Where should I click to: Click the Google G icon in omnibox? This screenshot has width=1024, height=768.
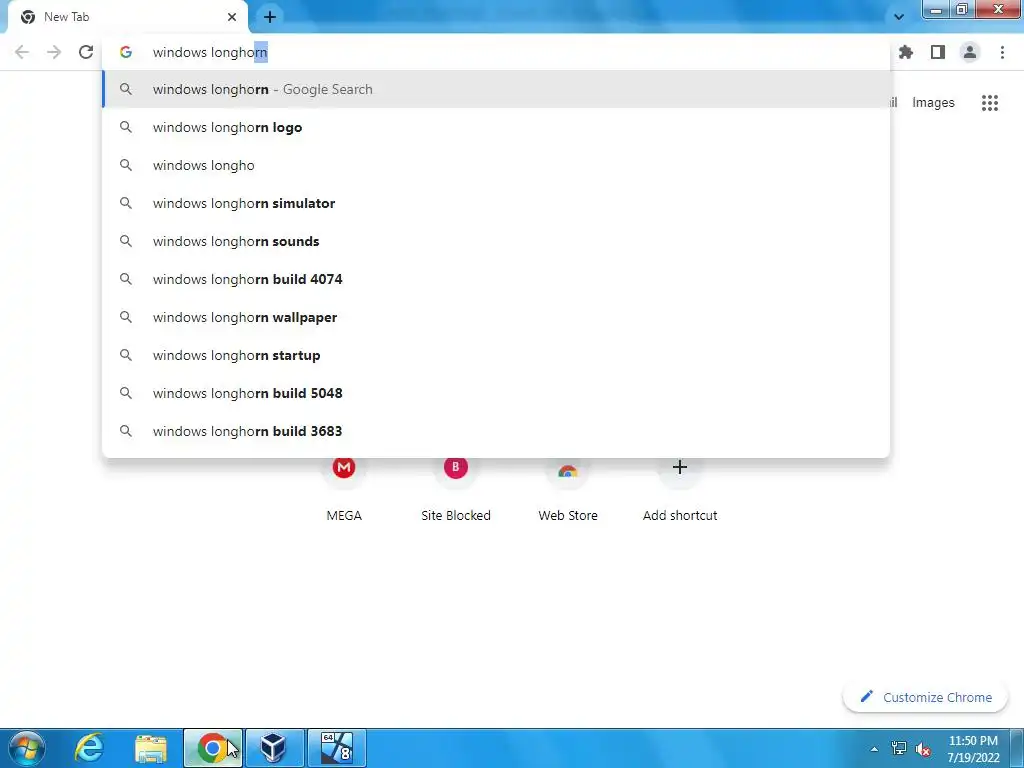126,52
